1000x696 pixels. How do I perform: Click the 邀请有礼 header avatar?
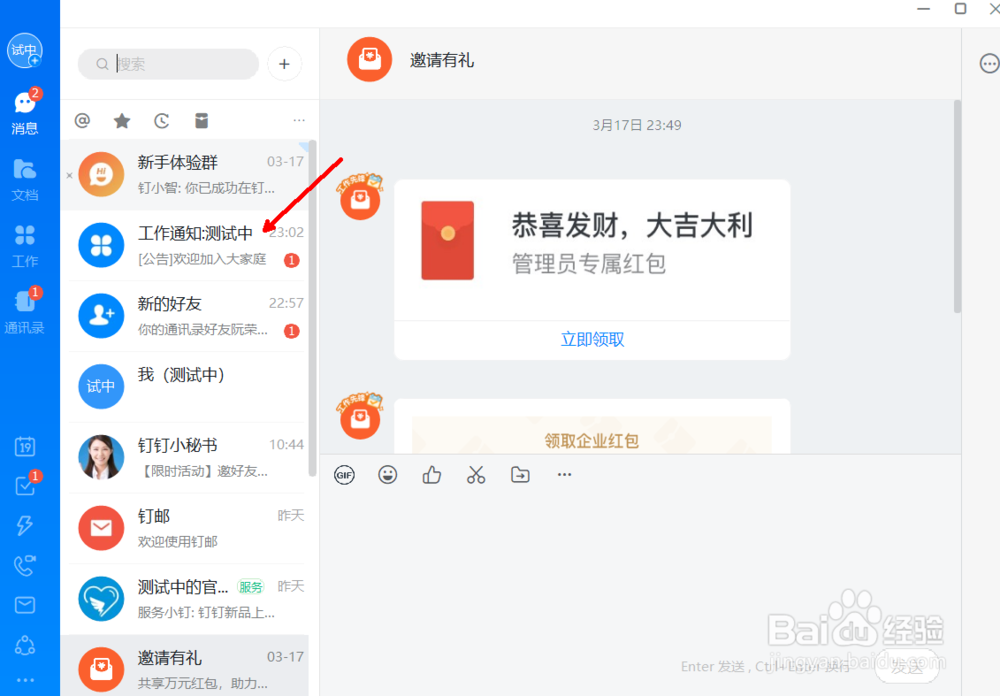pyautogui.click(x=369, y=59)
